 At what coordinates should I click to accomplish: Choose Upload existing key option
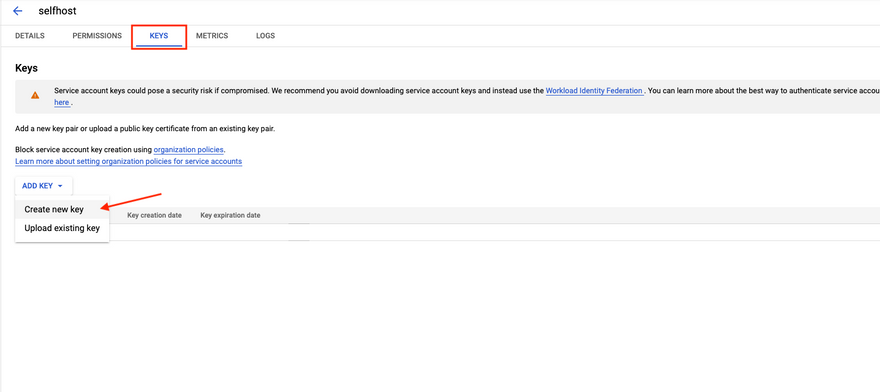[x=62, y=228]
